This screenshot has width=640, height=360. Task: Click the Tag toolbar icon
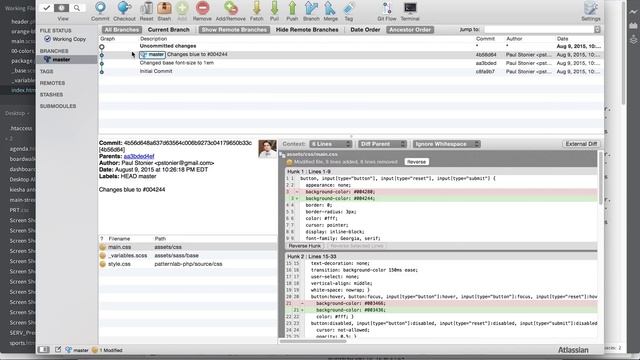click(x=348, y=11)
